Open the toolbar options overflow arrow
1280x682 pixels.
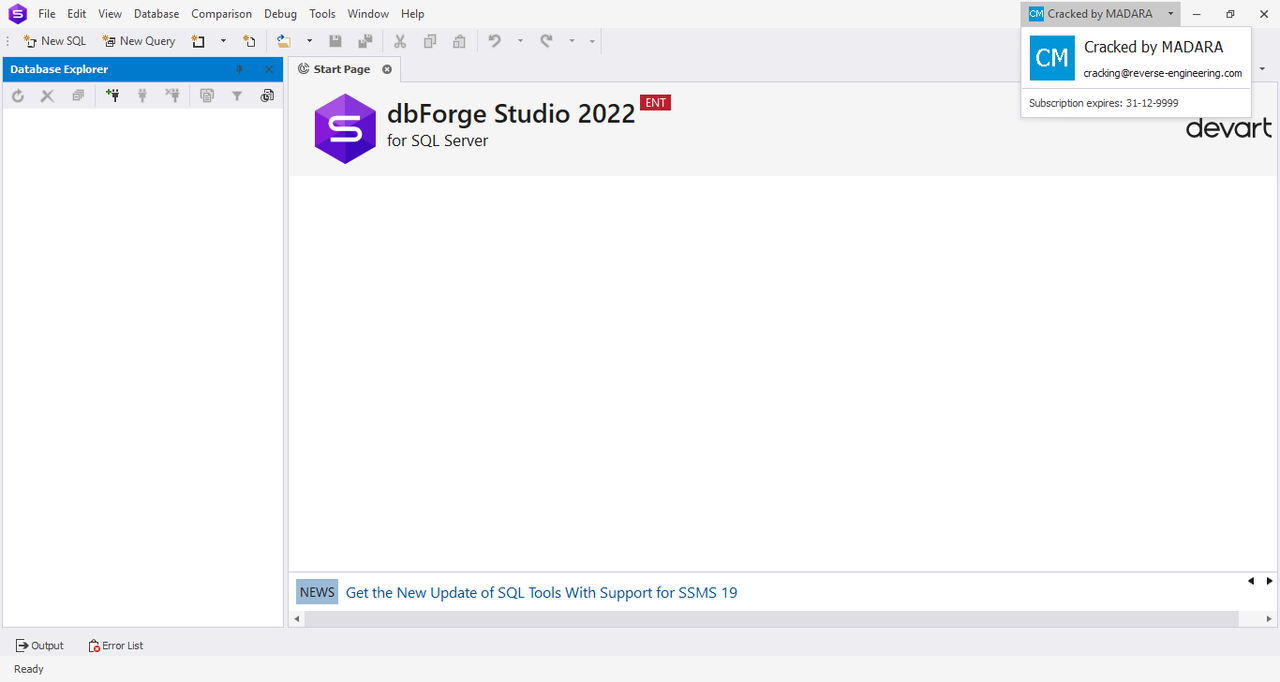[x=592, y=41]
